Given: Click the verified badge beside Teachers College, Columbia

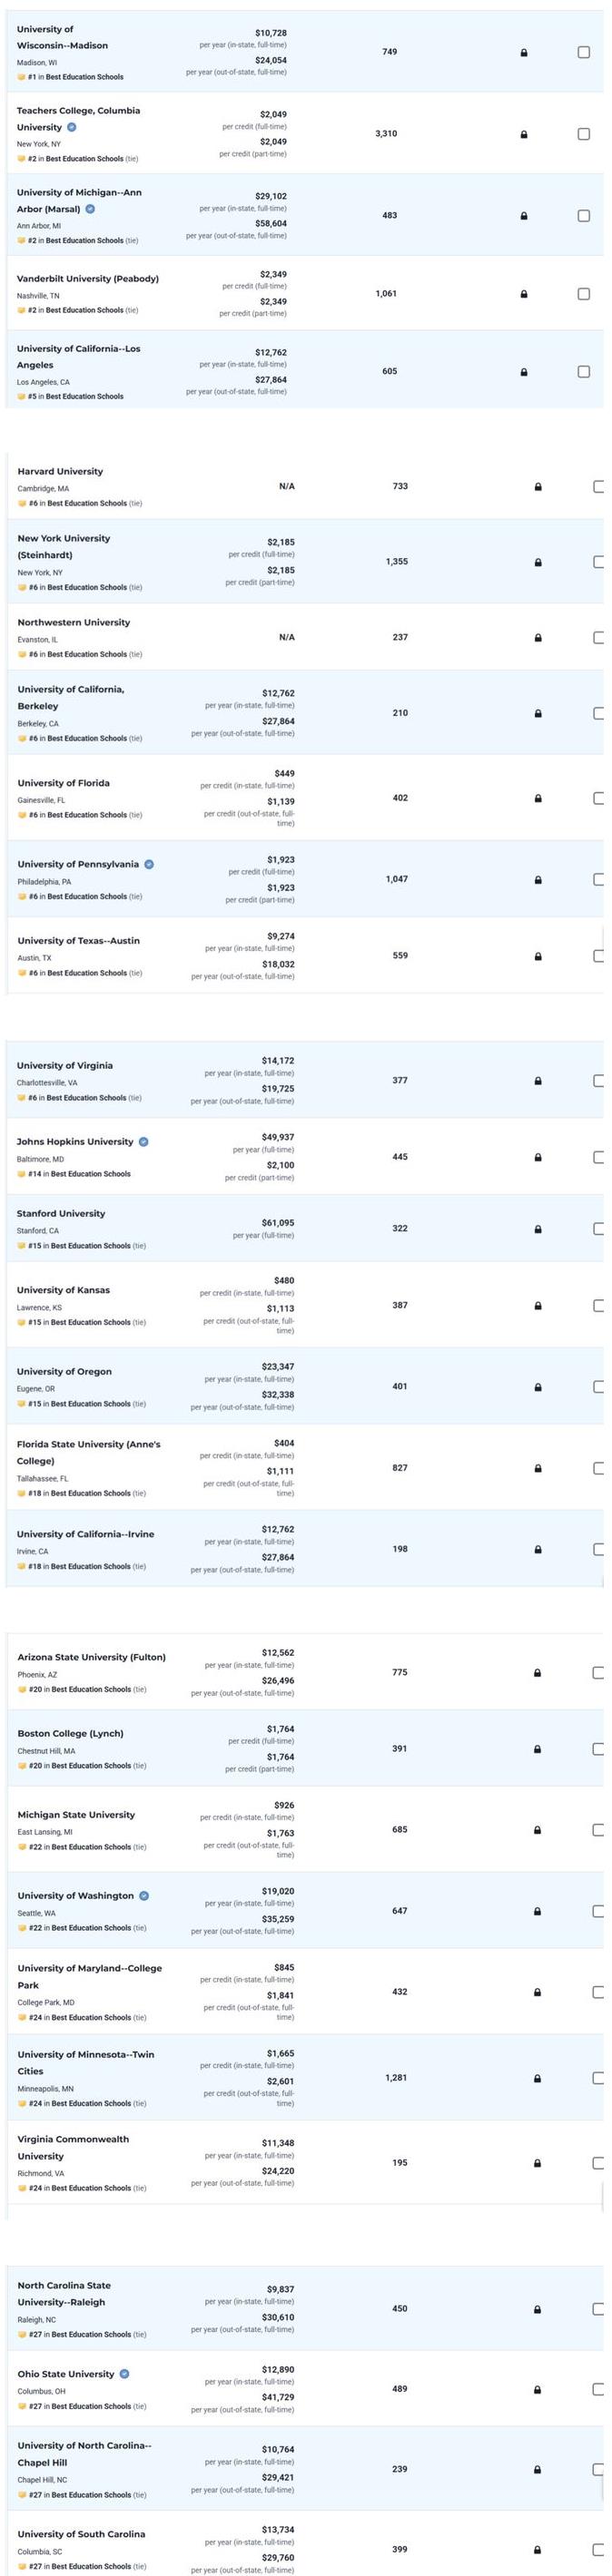Looking at the screenshot, I should coord(72,127).
